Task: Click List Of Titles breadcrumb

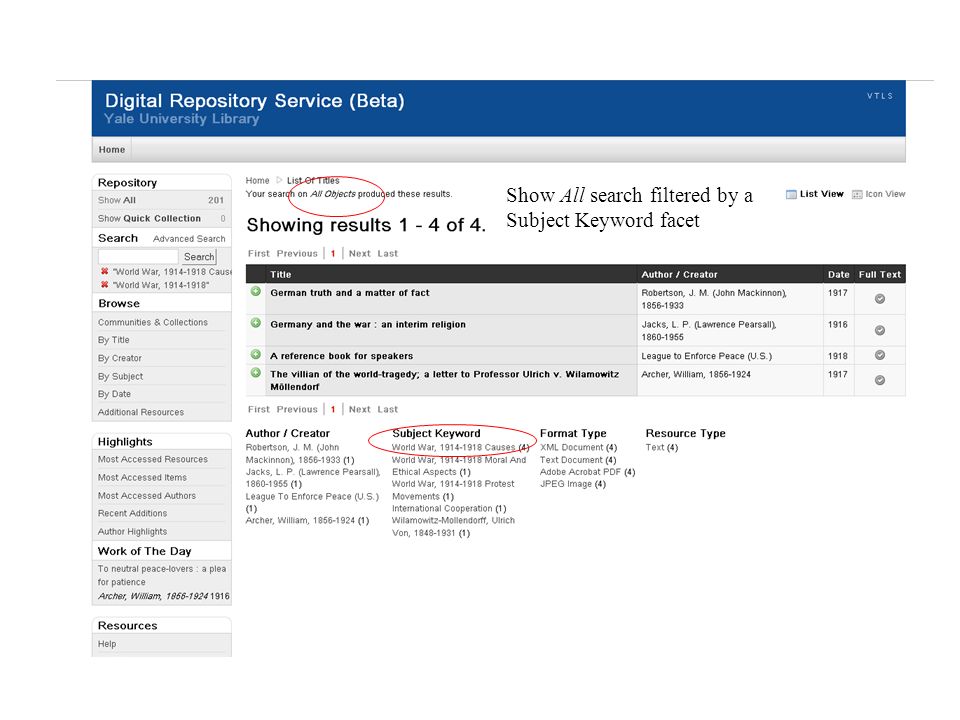Action: tap(313, 181)
